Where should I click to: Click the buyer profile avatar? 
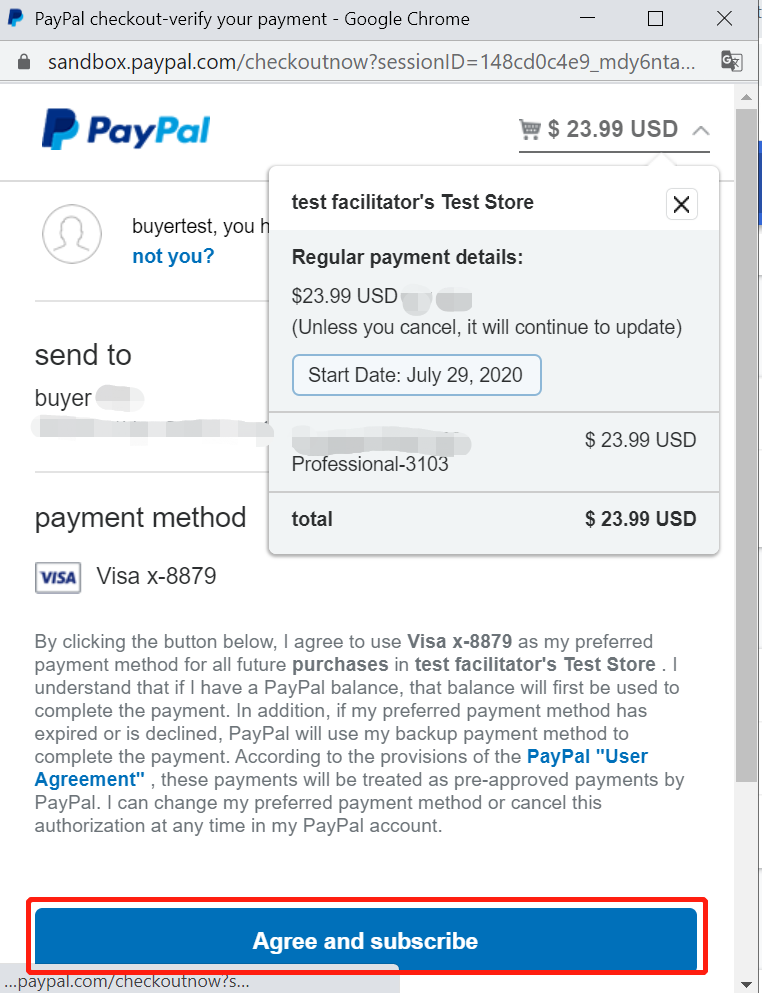click(x=72, y=233)
